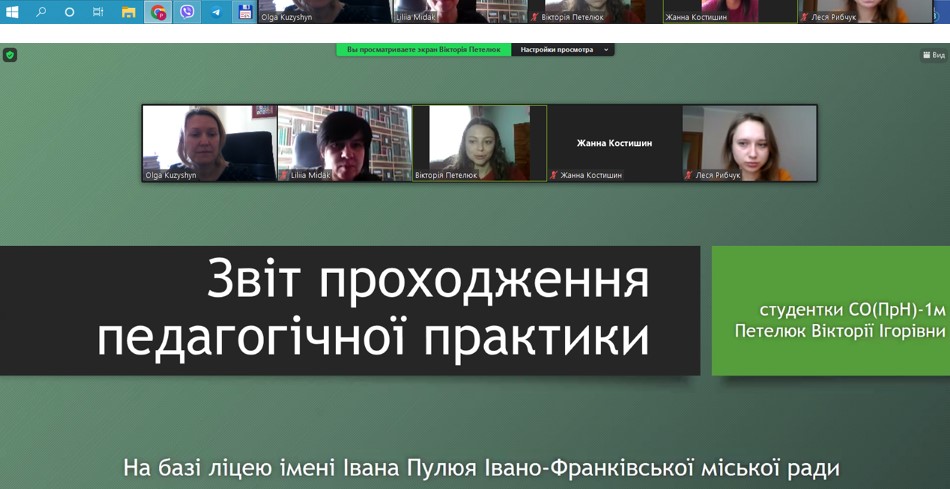Open the 'Вид' view layout menu
This screenshot has height=489, width=950.
tap(933, 55)
